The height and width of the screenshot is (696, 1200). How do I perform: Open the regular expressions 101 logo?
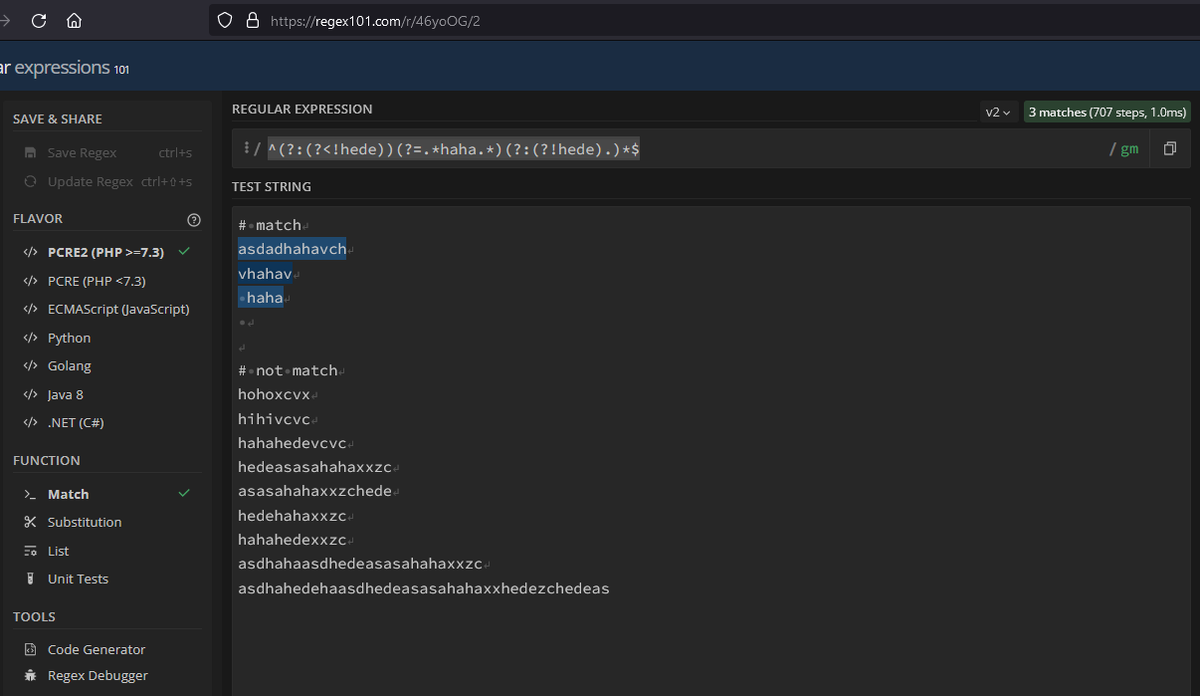click(x=64, y=68)
